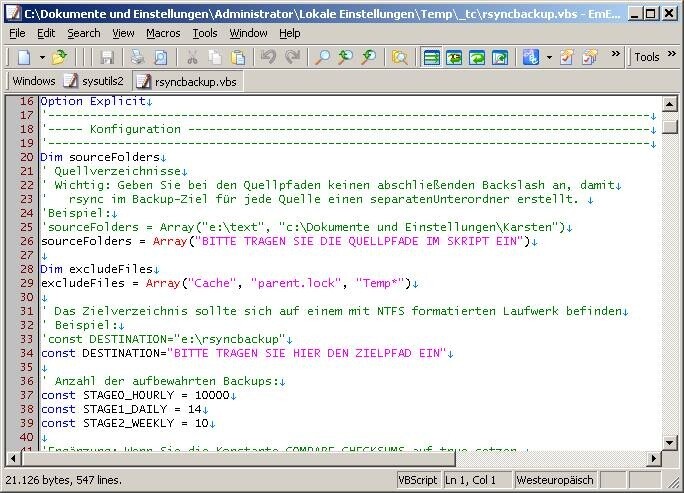Click the VBScript status bar entry
This screenshot has height=493, width=684.
(417, 480)
